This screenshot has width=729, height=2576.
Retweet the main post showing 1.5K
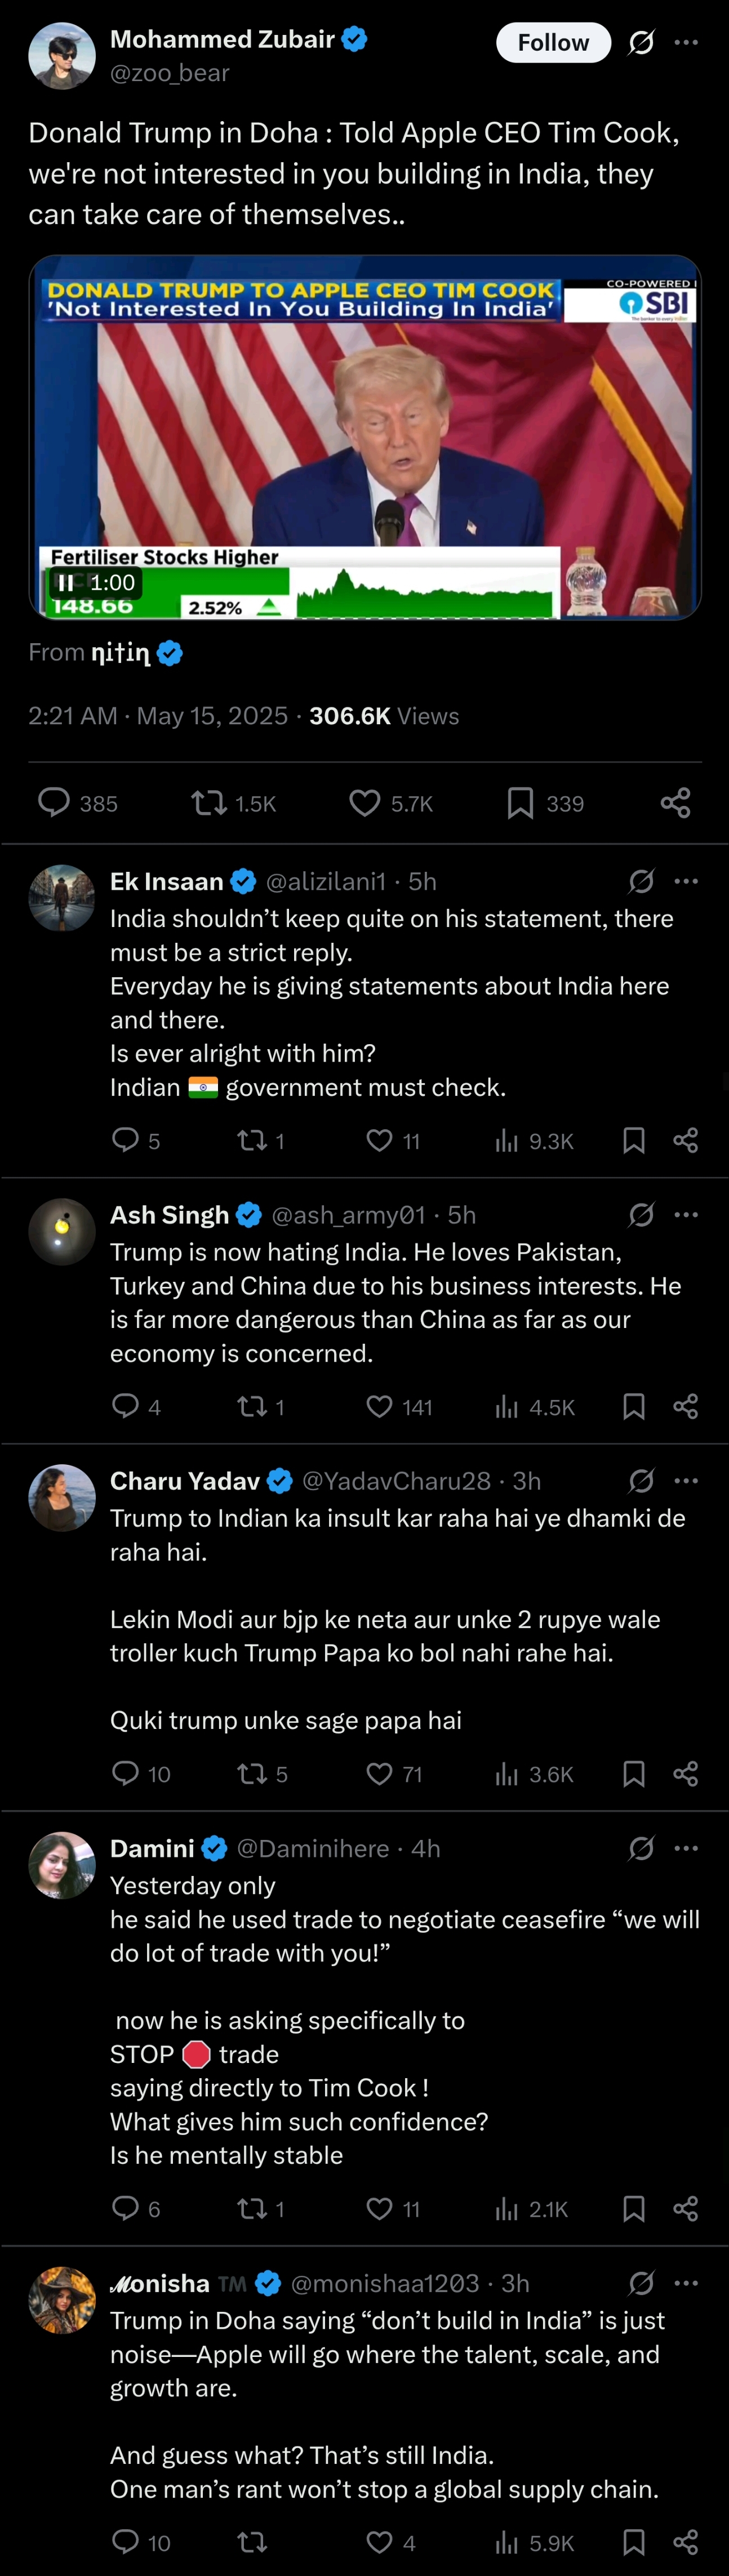pos(234,803)
